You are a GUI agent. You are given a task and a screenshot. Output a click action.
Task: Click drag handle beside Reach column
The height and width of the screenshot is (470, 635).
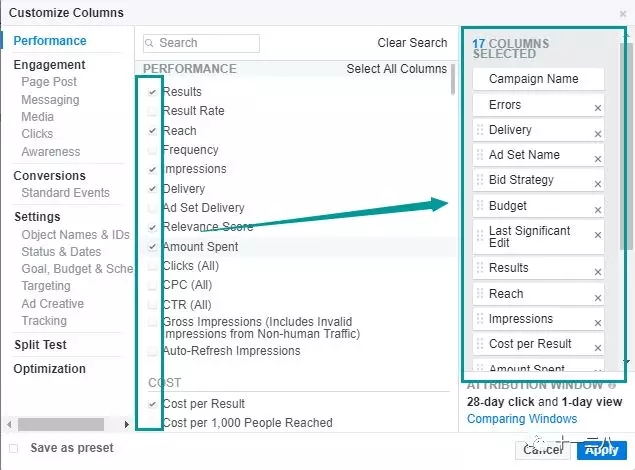pyautogui.click(x=480, y=294)
